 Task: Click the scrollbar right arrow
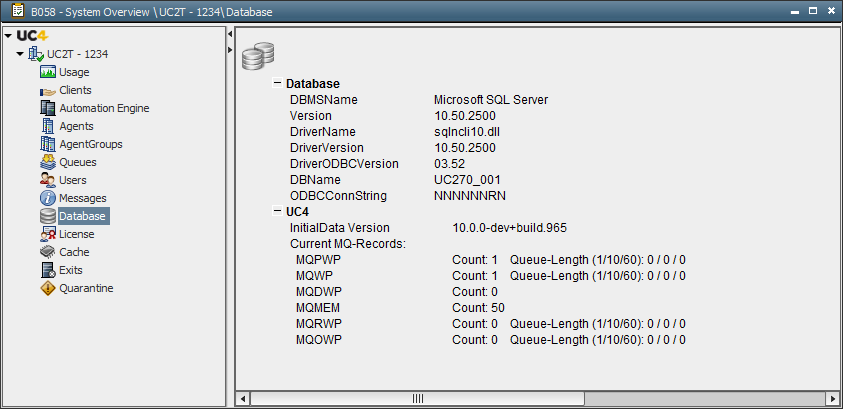(832, 399)
